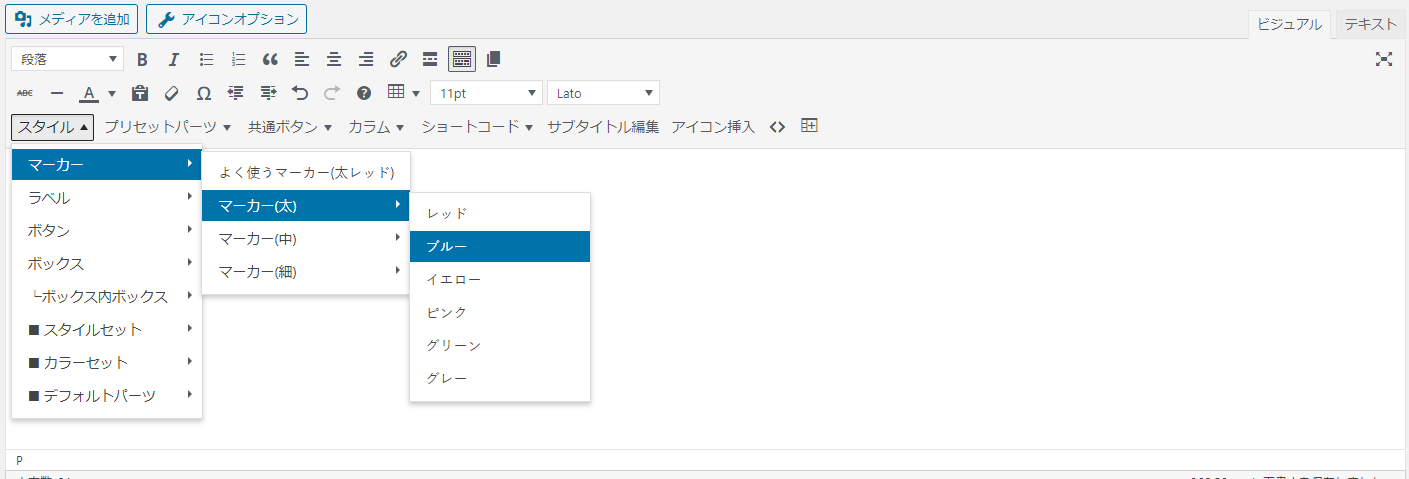Insert a bulleted list

(x=206, y=59)
